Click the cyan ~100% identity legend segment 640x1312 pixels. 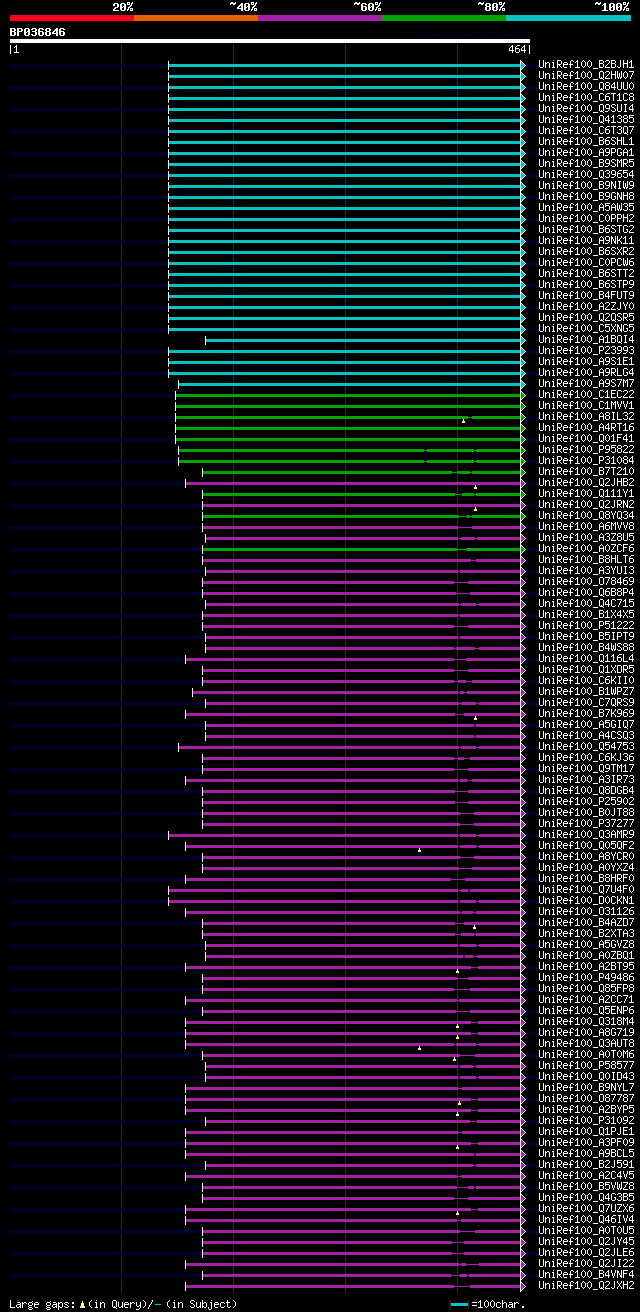(x=568, y=18)
